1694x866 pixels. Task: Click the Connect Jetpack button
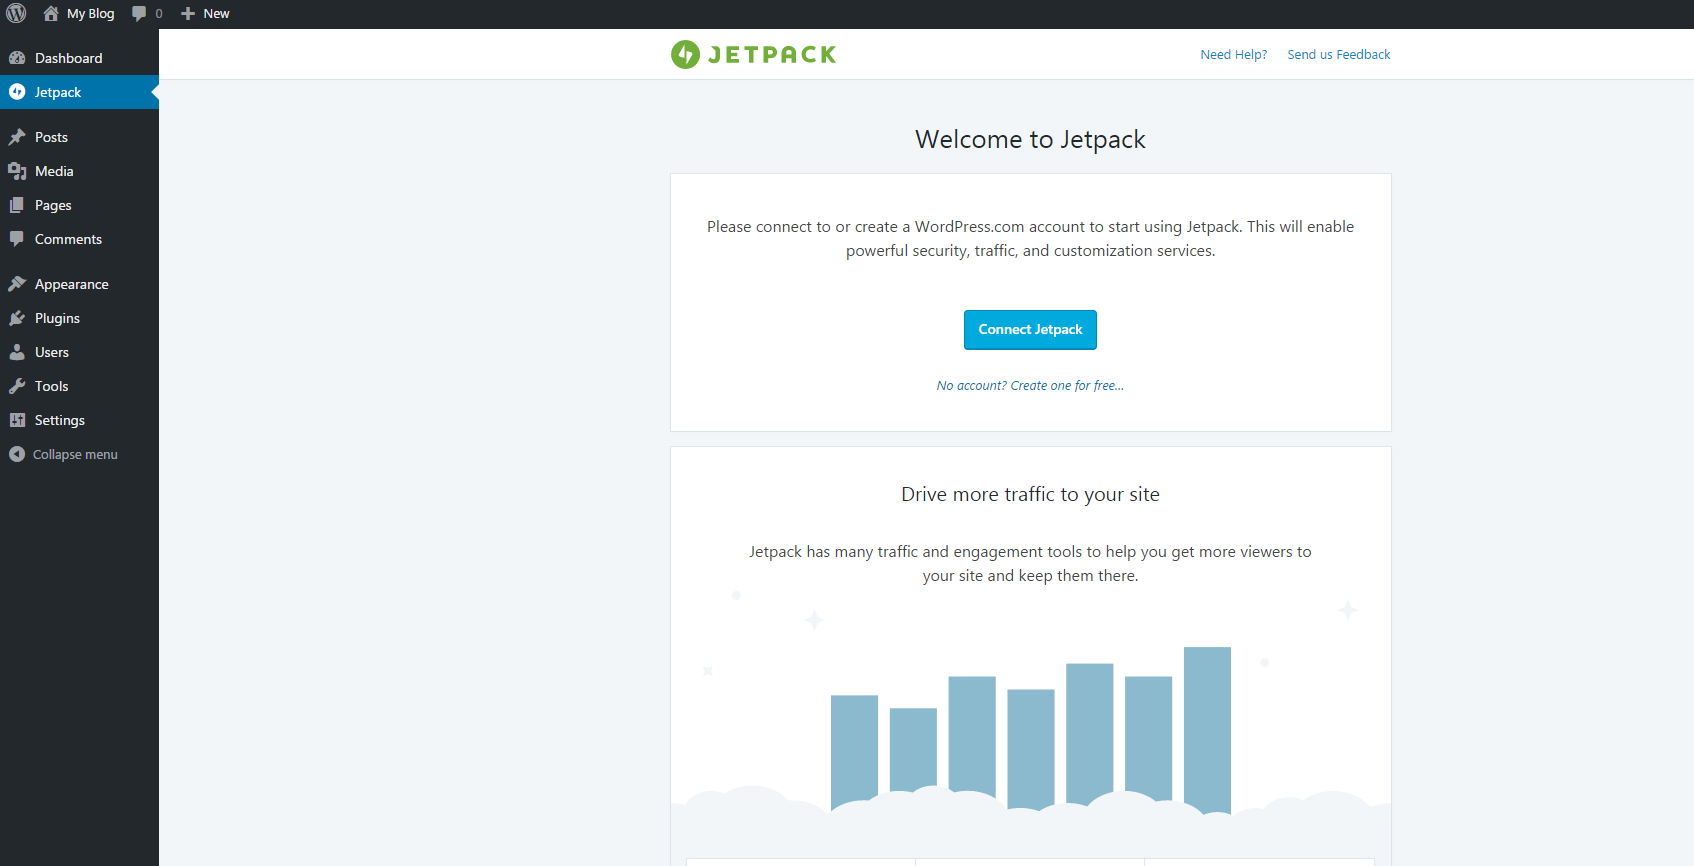1030,330
